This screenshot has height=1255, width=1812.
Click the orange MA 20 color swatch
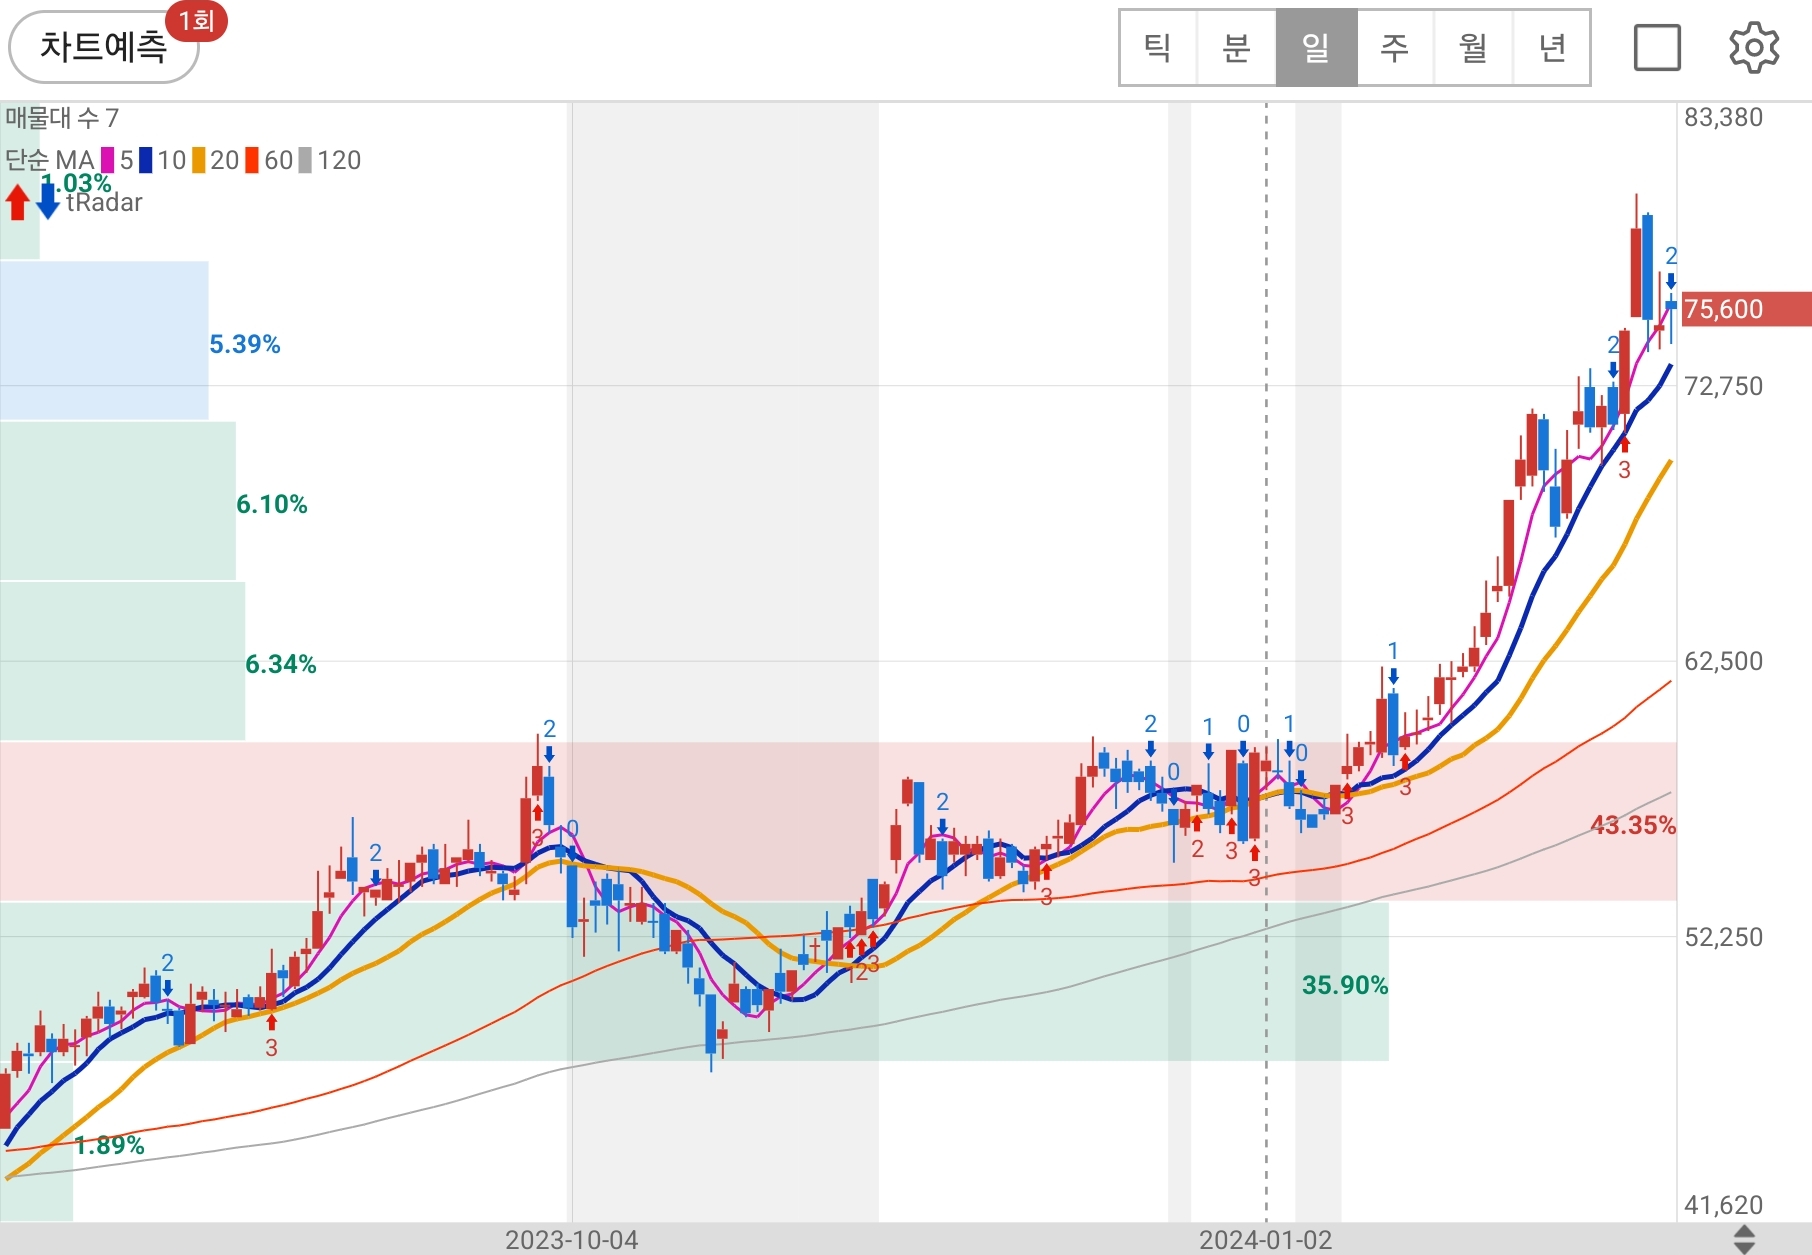coord(199,160)
